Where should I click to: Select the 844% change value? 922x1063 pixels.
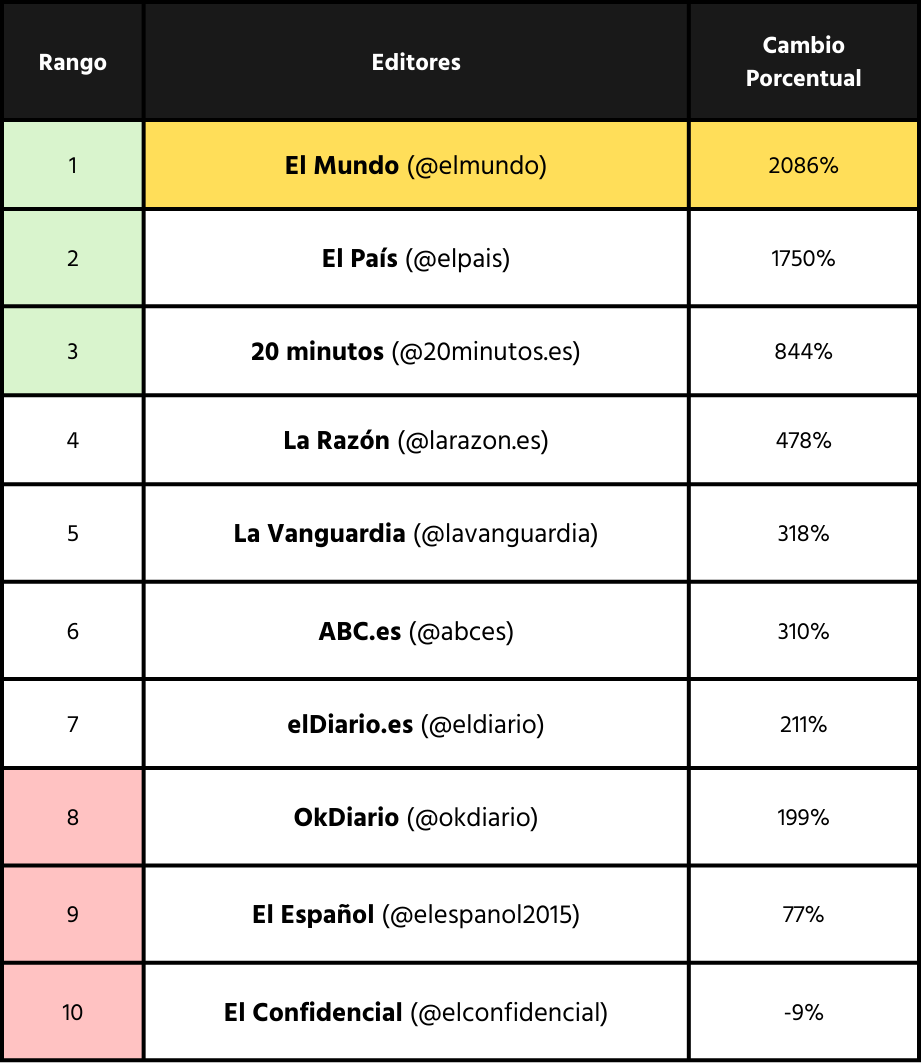coord(803,352)
